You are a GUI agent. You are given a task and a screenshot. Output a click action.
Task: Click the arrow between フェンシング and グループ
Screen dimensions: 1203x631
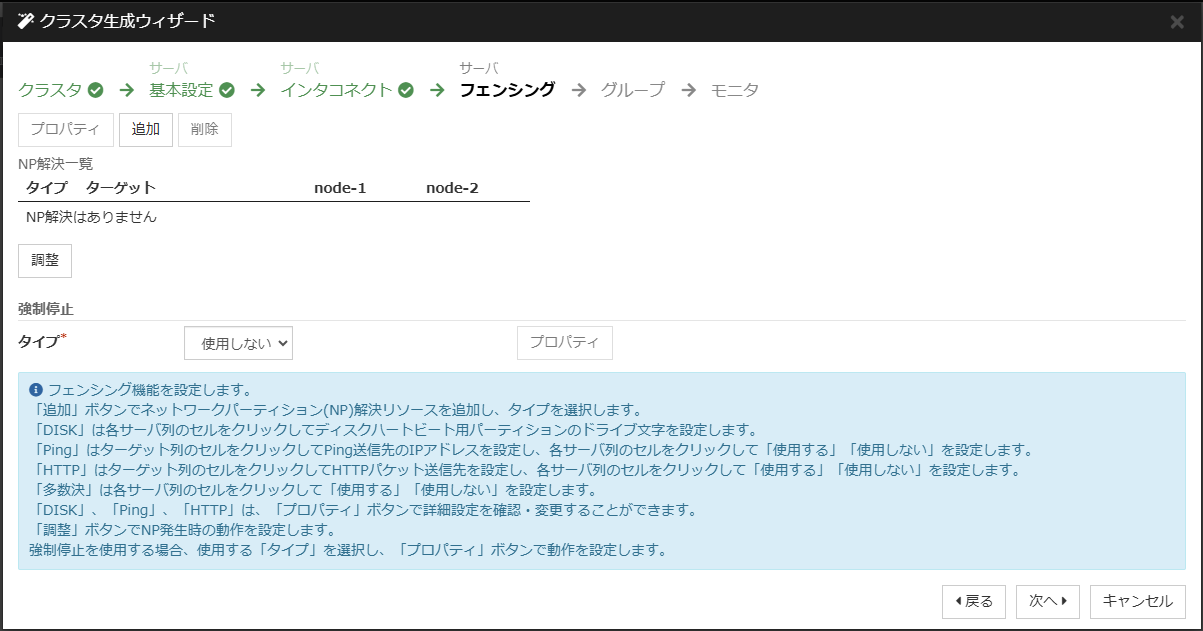pyautogui.click(x=578, y=90)
